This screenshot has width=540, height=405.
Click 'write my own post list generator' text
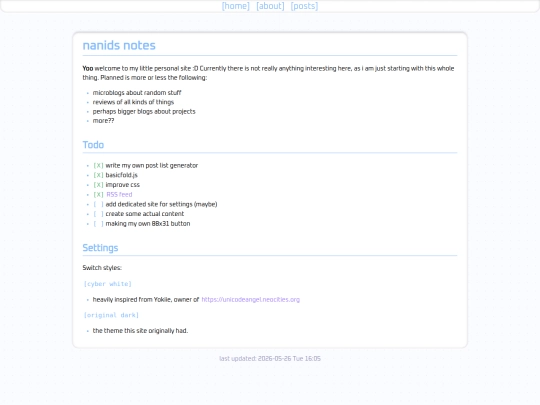[x=152, y=166]
